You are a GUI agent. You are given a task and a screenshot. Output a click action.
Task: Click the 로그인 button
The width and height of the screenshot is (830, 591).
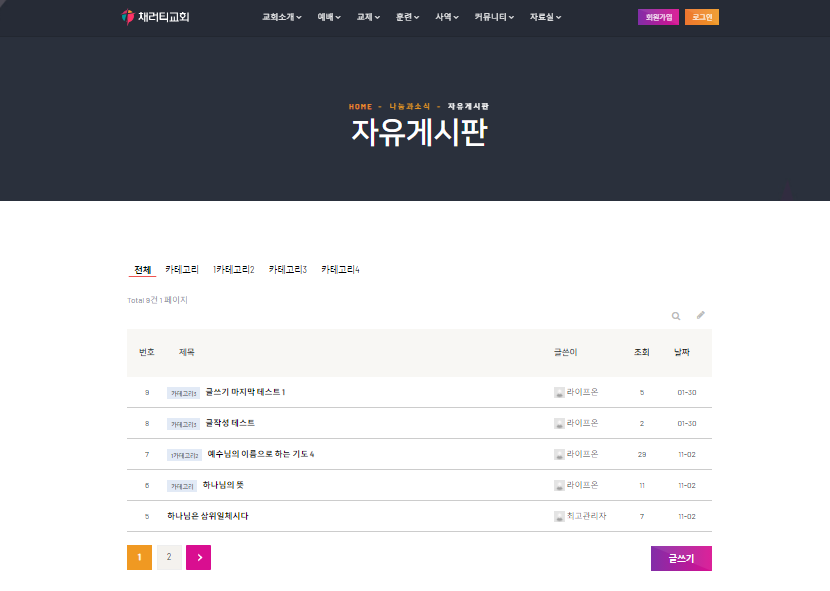pyautogui.click(x=700, y=16)
